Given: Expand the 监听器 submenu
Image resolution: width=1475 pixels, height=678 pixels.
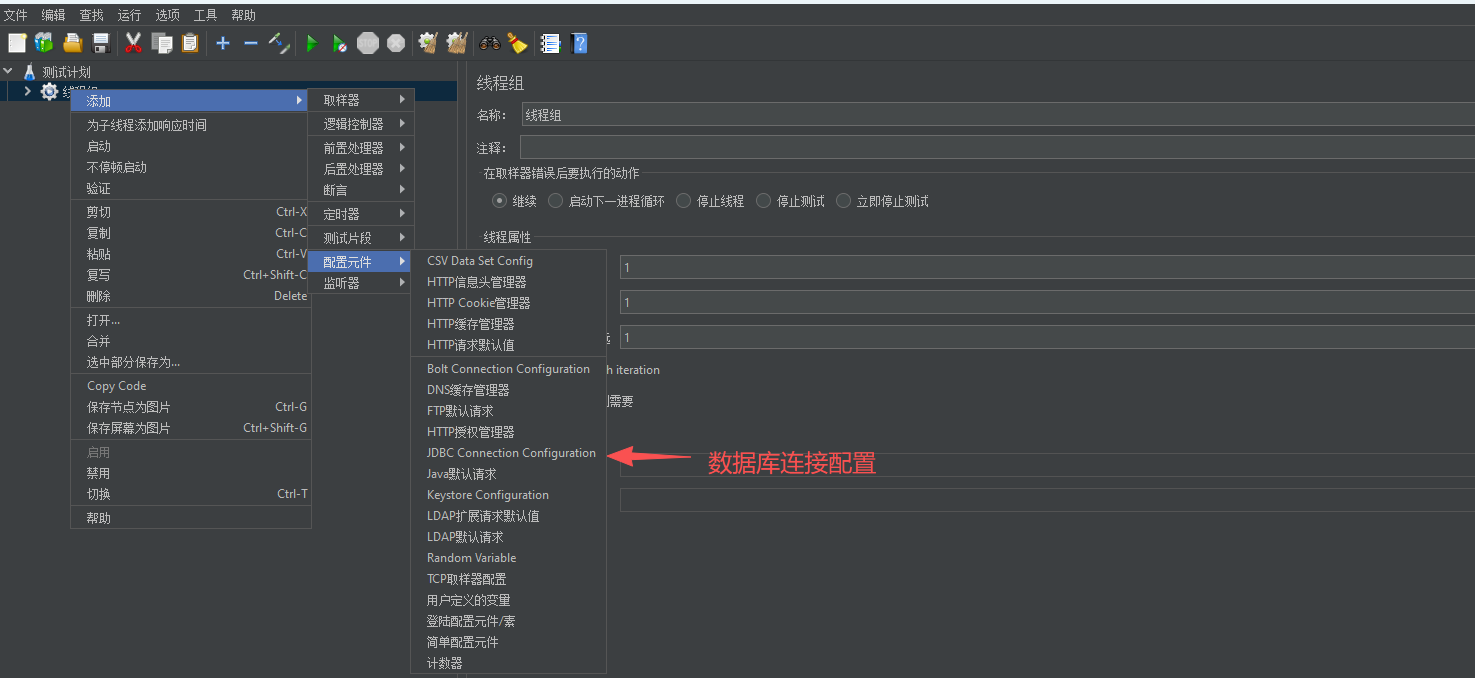Looking at the screenshot, I should [361, 283].
